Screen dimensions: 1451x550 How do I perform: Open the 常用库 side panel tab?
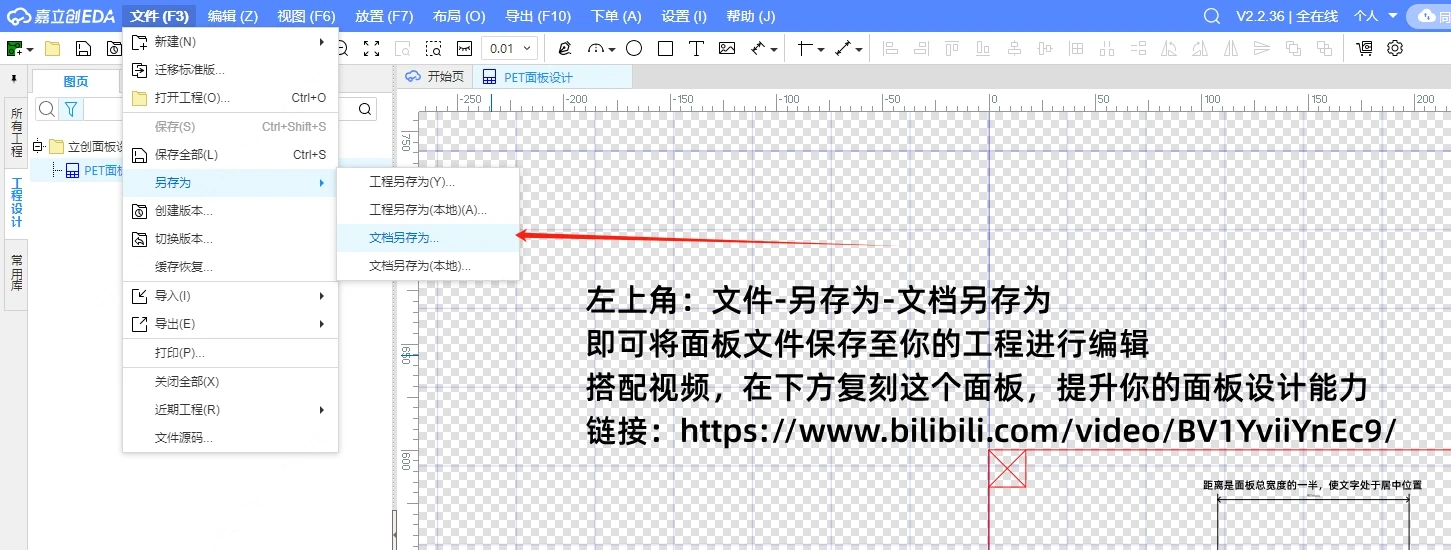point(16,273)
